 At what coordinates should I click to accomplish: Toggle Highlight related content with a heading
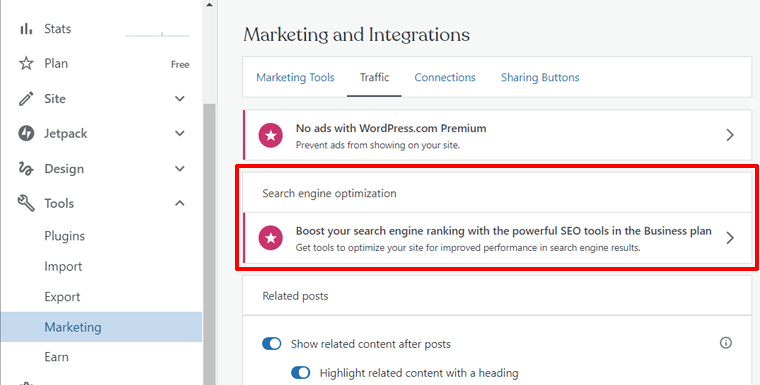pyautogui.click(x=301, y=373)
